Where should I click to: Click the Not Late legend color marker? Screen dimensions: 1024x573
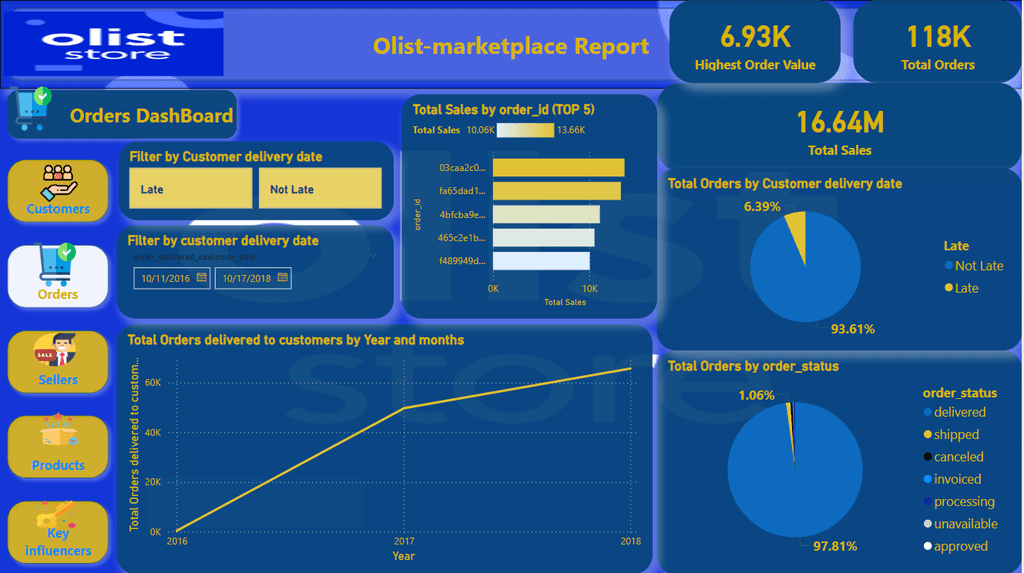pyautogui.click(x=948, y=265)
